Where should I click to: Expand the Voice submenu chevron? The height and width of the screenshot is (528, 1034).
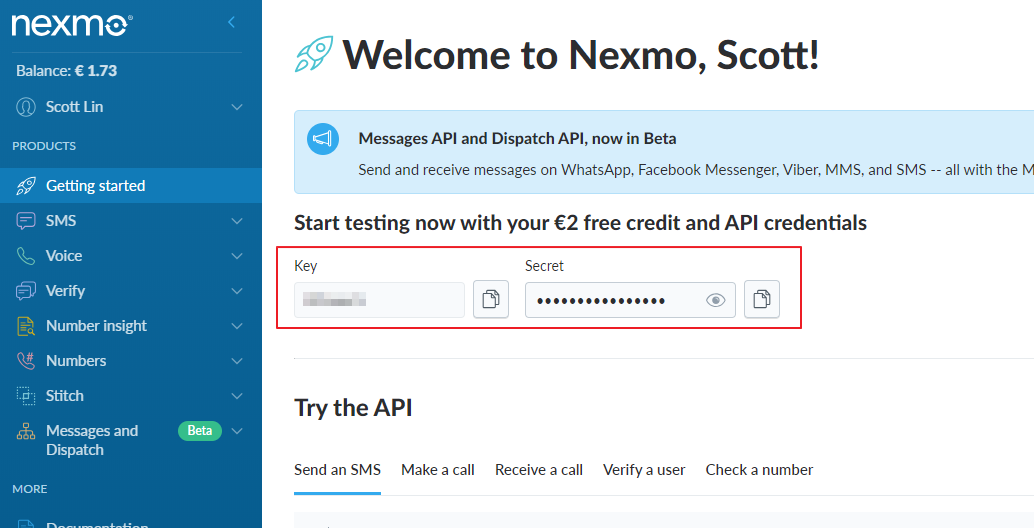(237, 256)
